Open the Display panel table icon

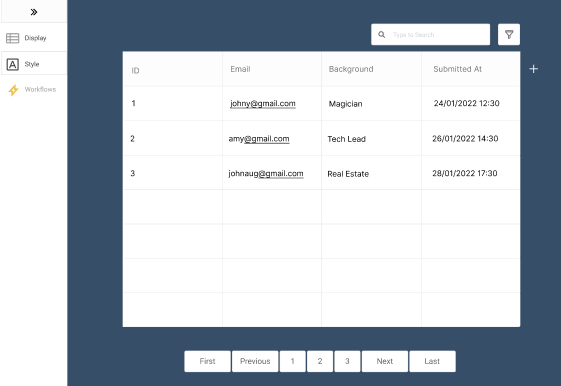13,38
